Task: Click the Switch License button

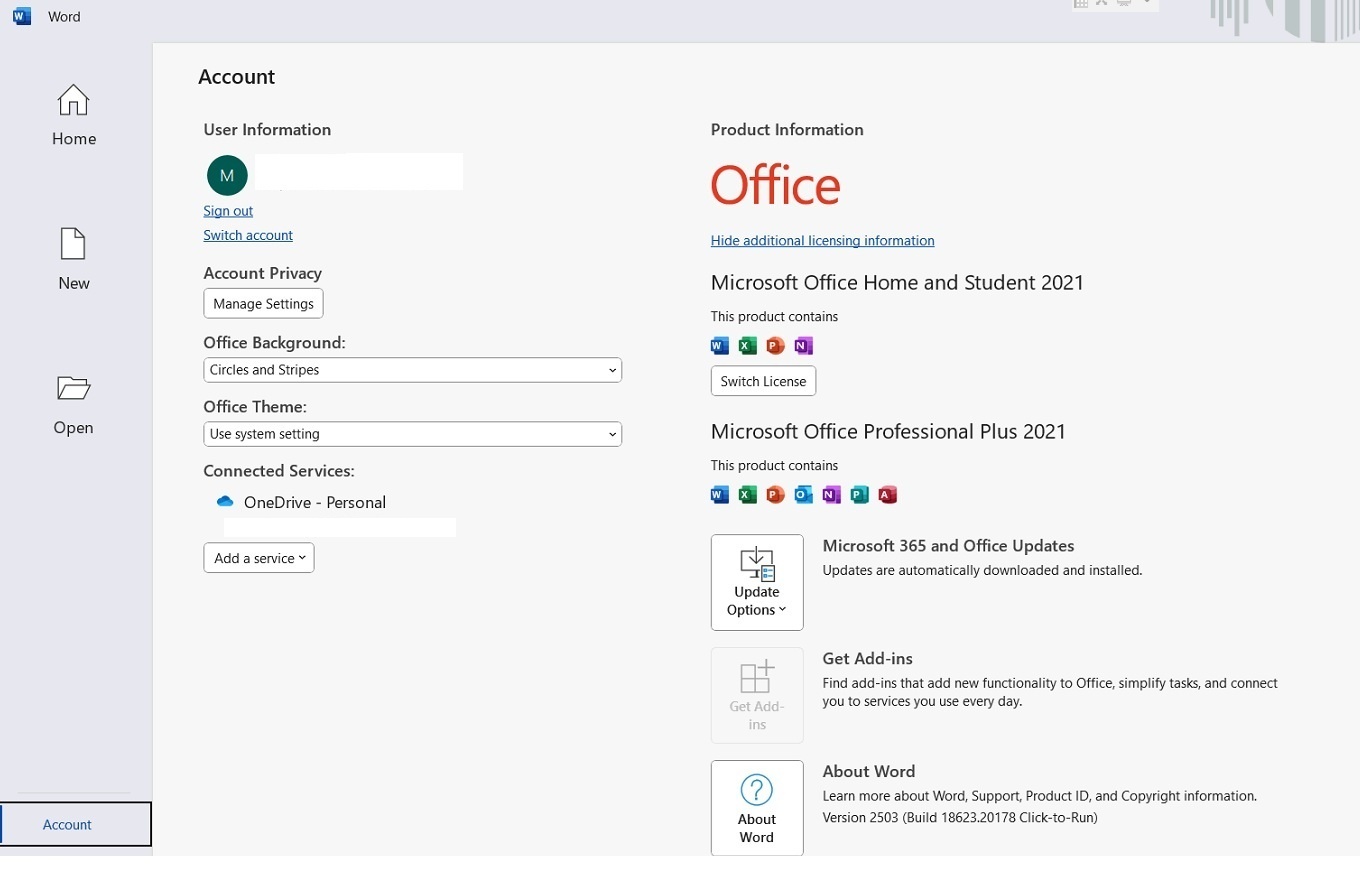Action: (763, 381)
